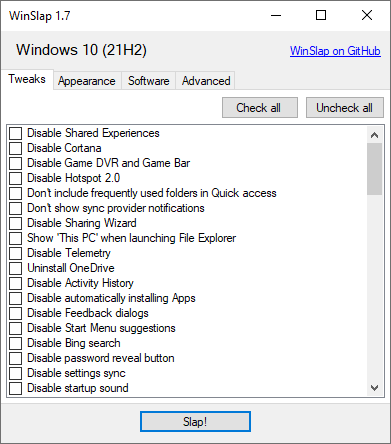391x444 pixels.
Task: Click the Uncheck all button
Action: point(345,108)
